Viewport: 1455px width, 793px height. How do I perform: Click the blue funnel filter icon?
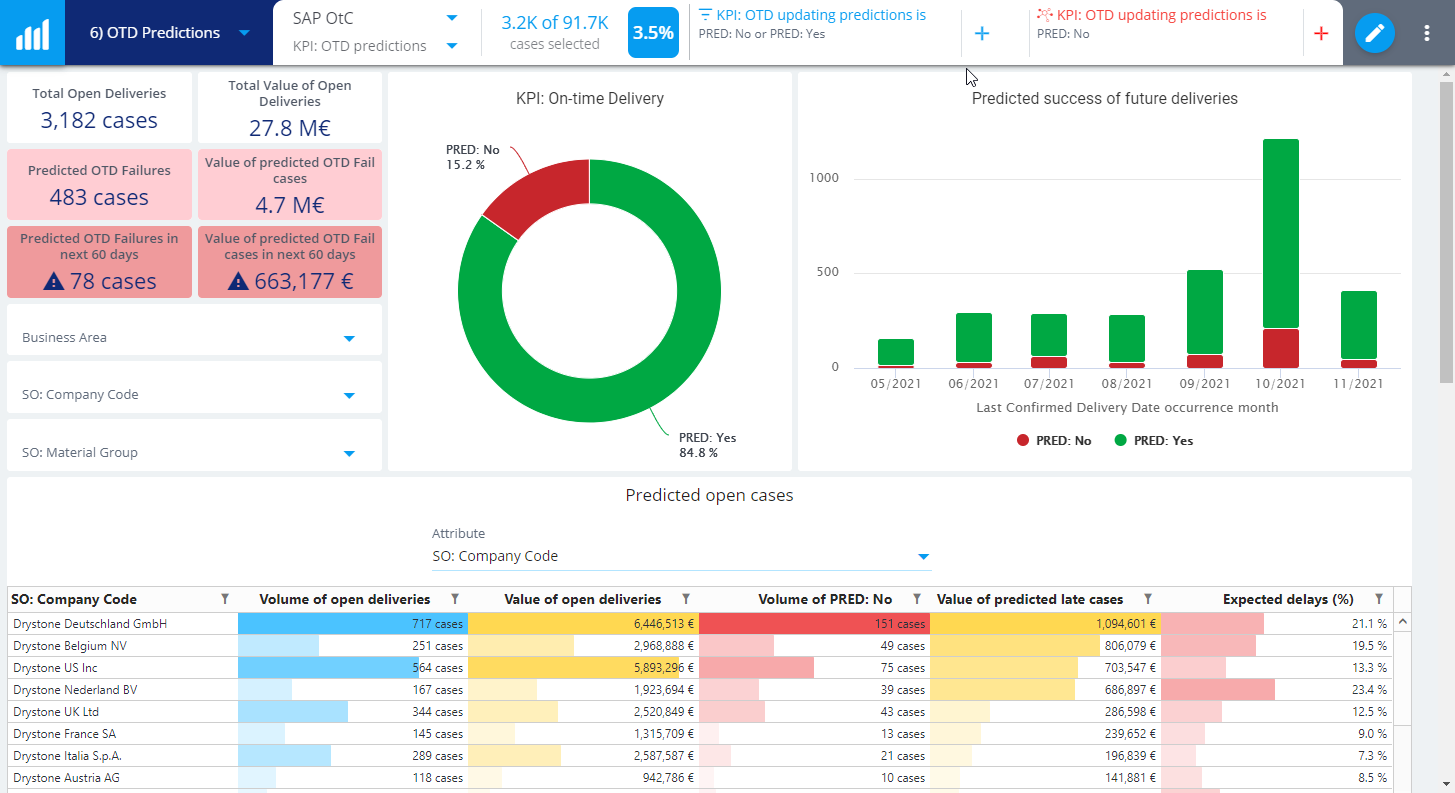tap(706, 15)
